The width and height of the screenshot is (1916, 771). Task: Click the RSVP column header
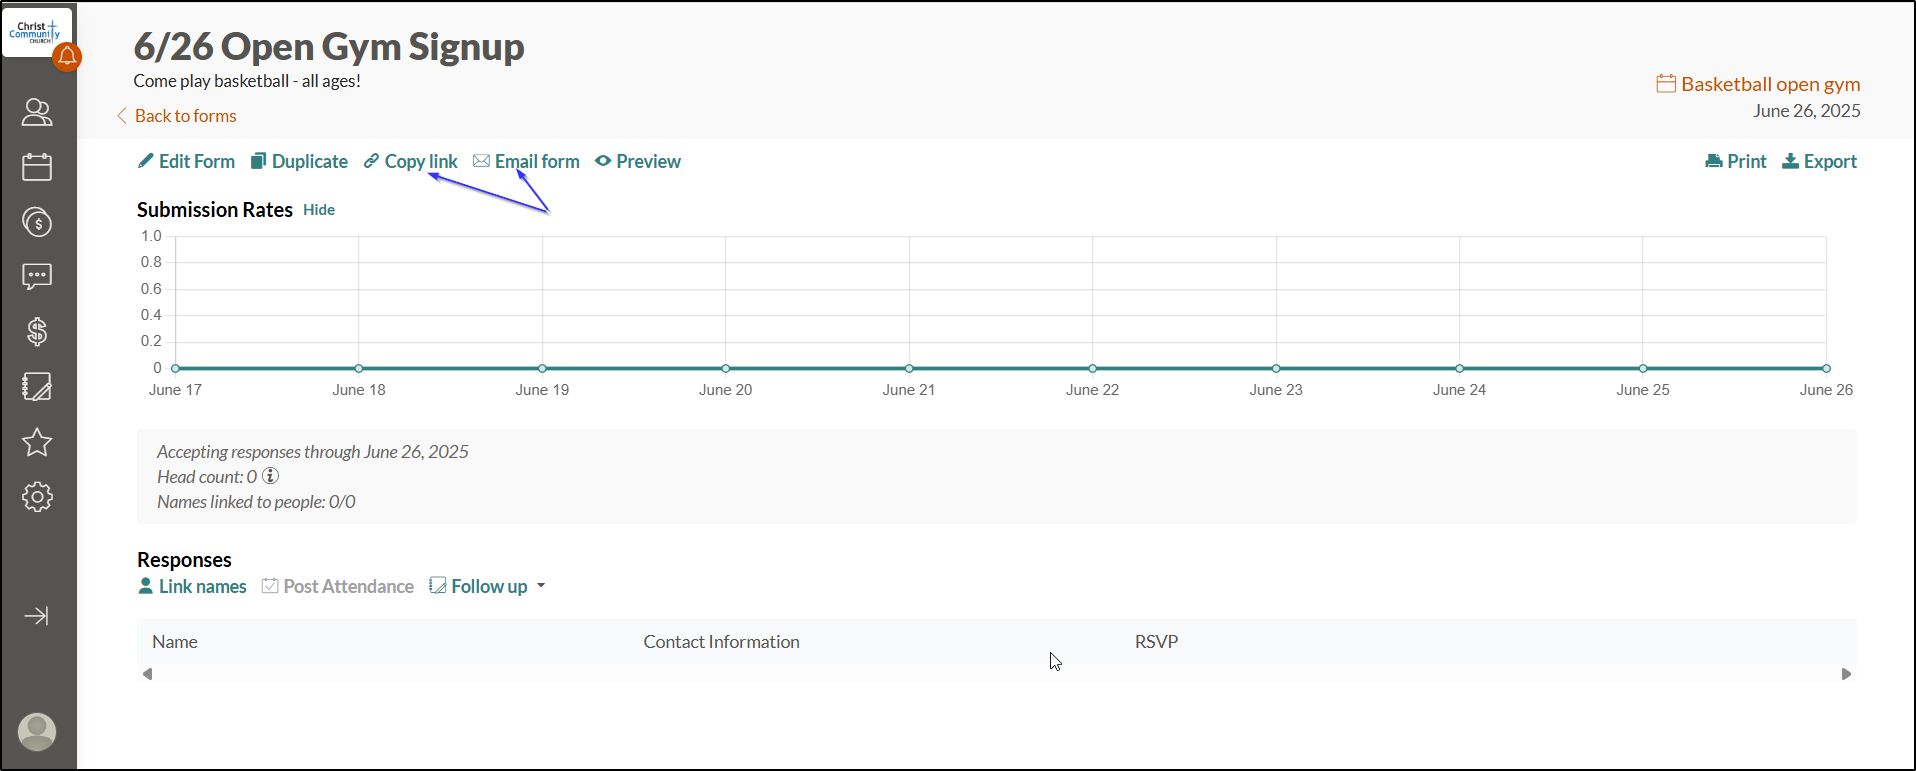[1156, 642]
